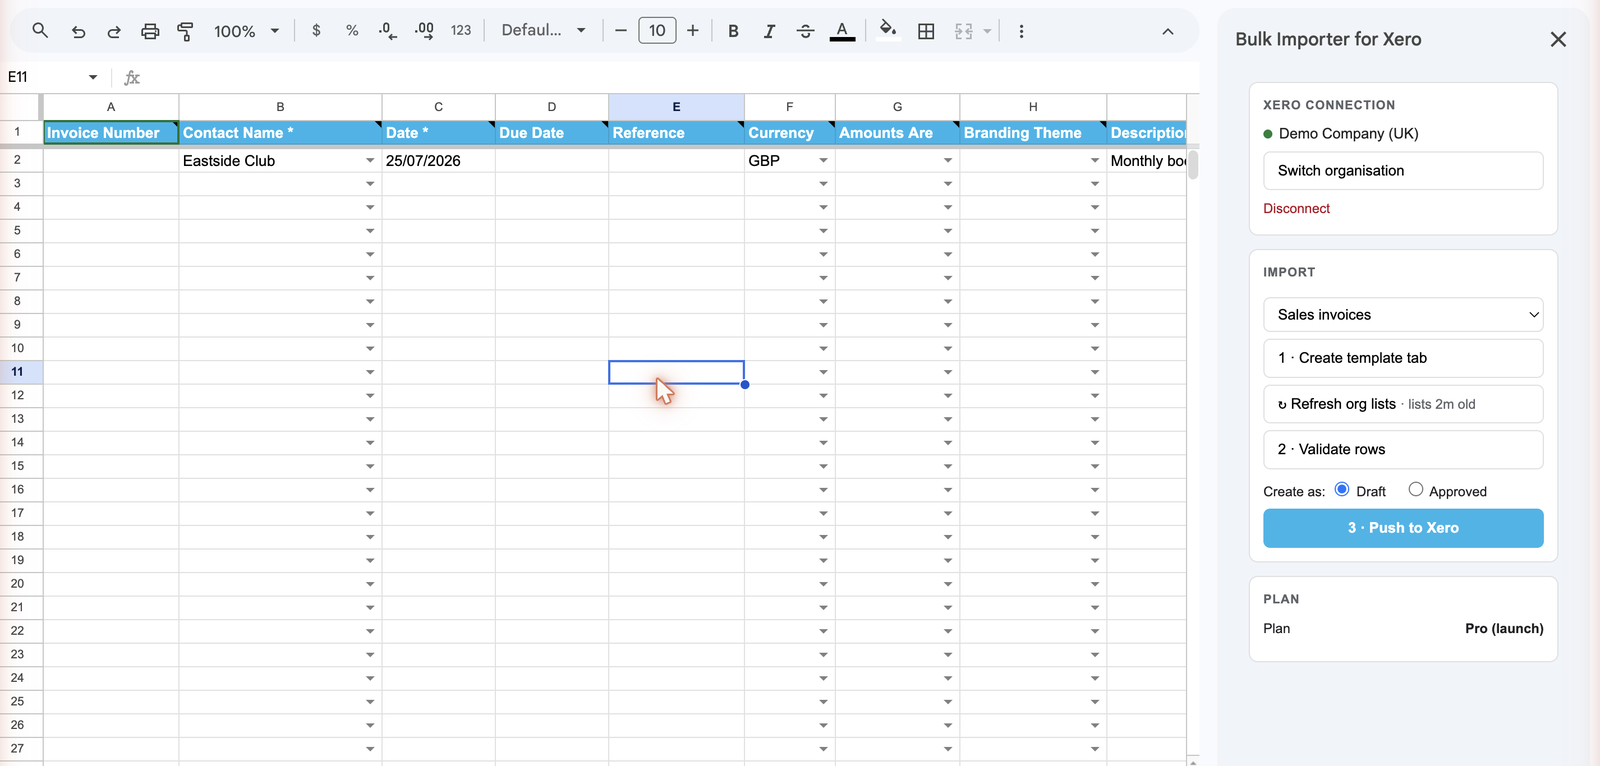Image resolution: width=1600 pixels, height=766 pixels.
Task: Increase decimal places
Action: coord(424,31)
